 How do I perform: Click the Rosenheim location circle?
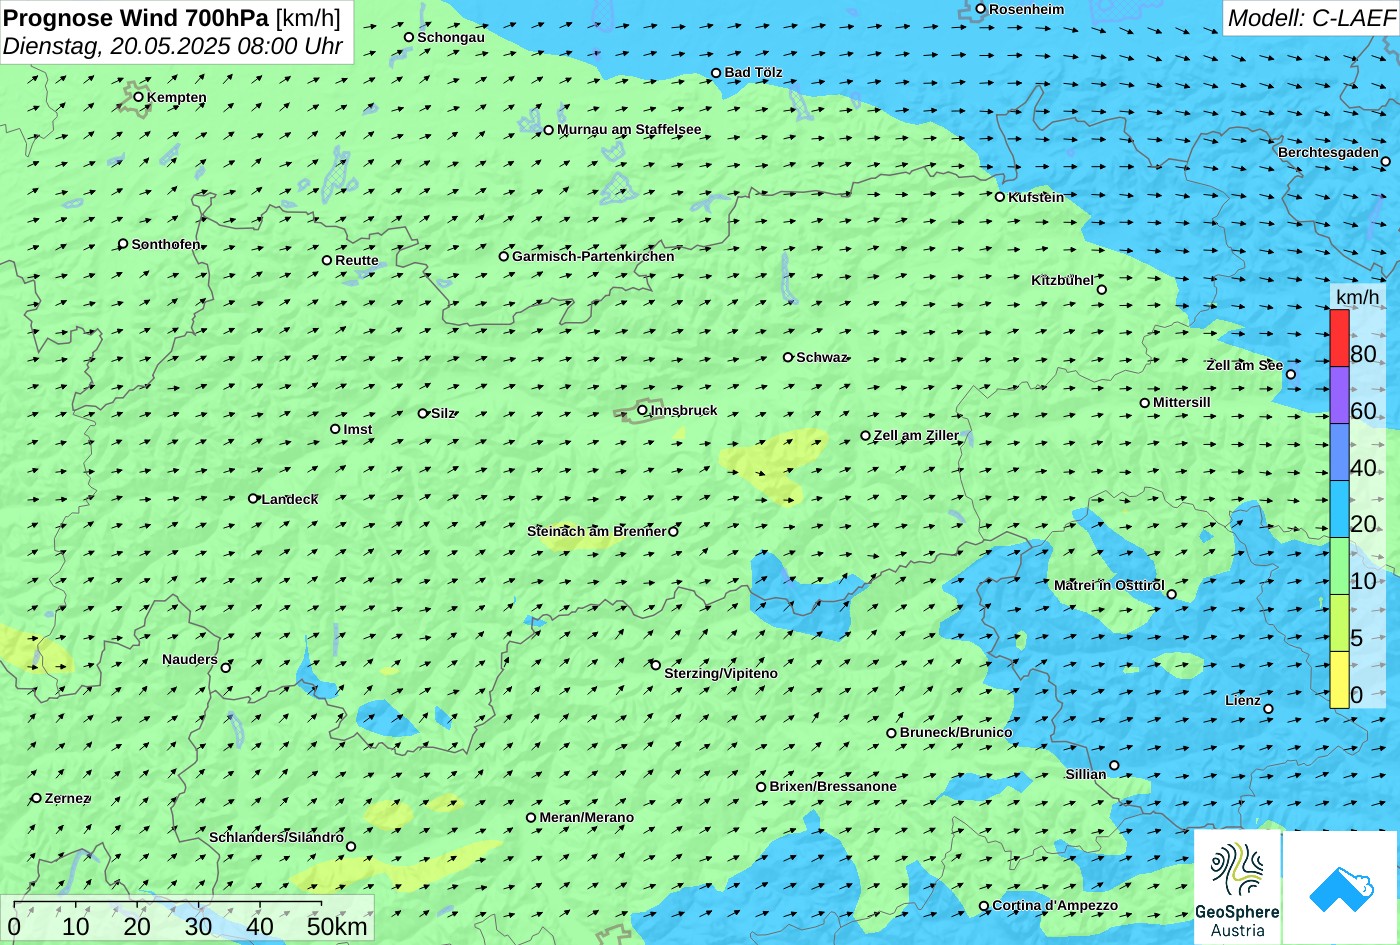tap(981, 9)
